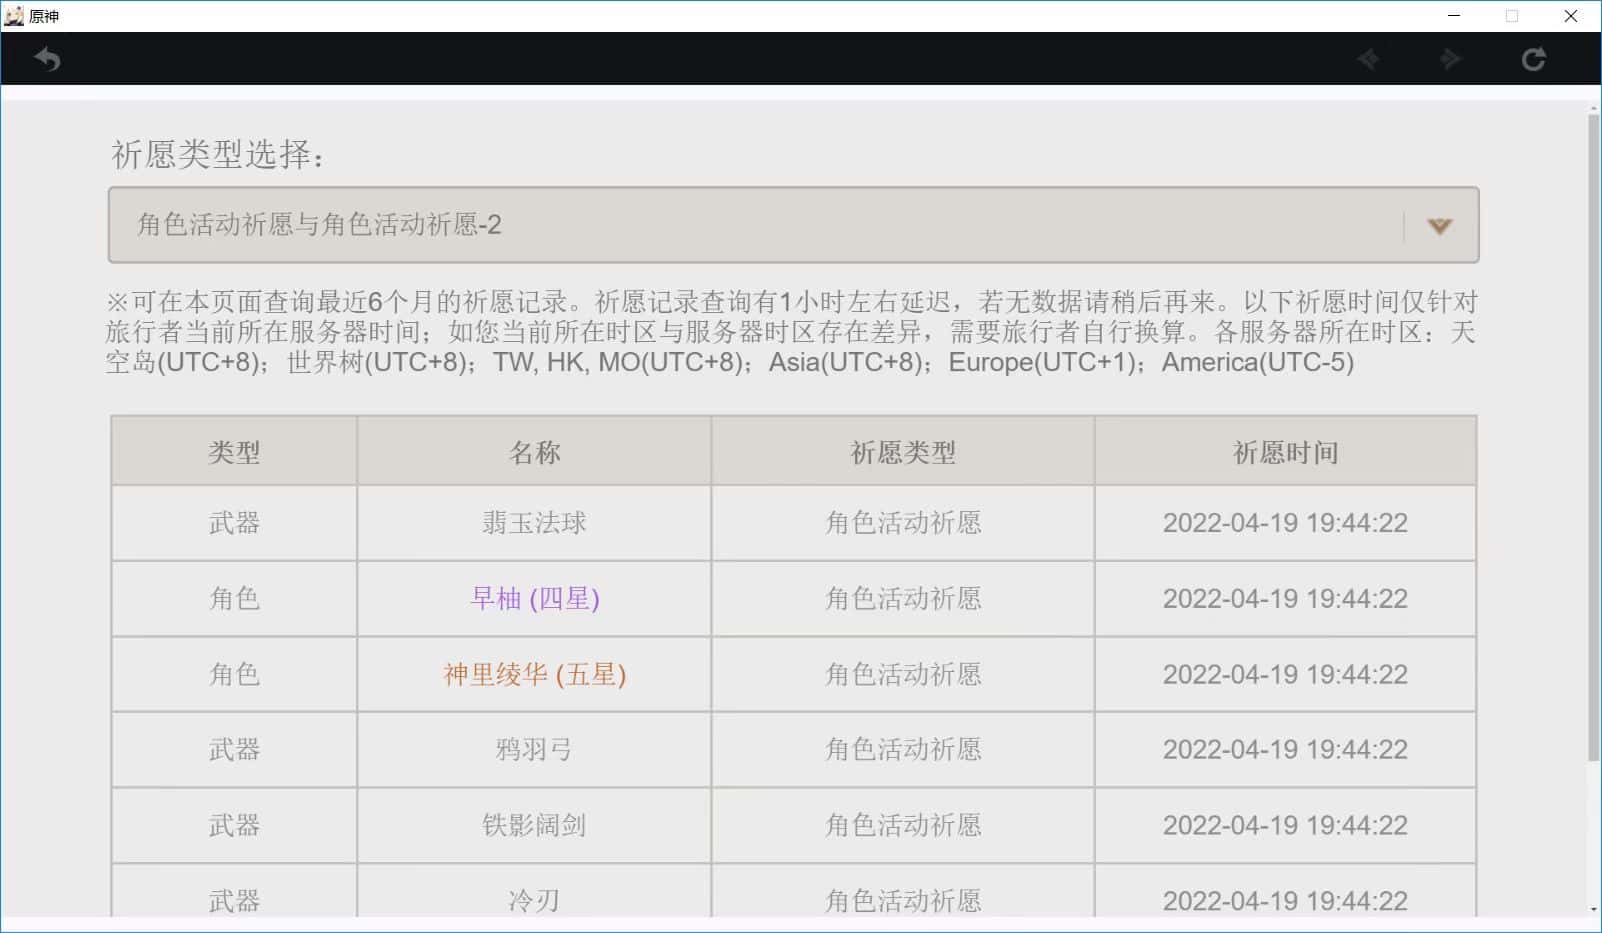1602x933 pixels.
Task: Click the refresh page icon
Action: [1533, 59]
